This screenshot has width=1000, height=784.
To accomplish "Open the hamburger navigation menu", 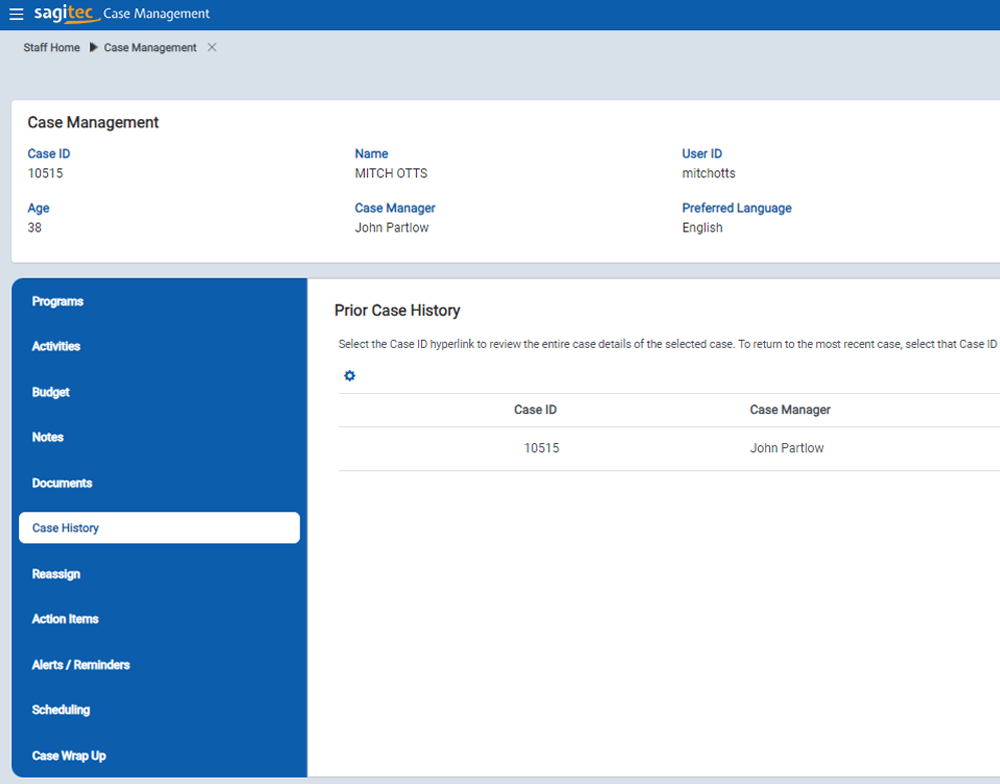I will pos(16,13).
